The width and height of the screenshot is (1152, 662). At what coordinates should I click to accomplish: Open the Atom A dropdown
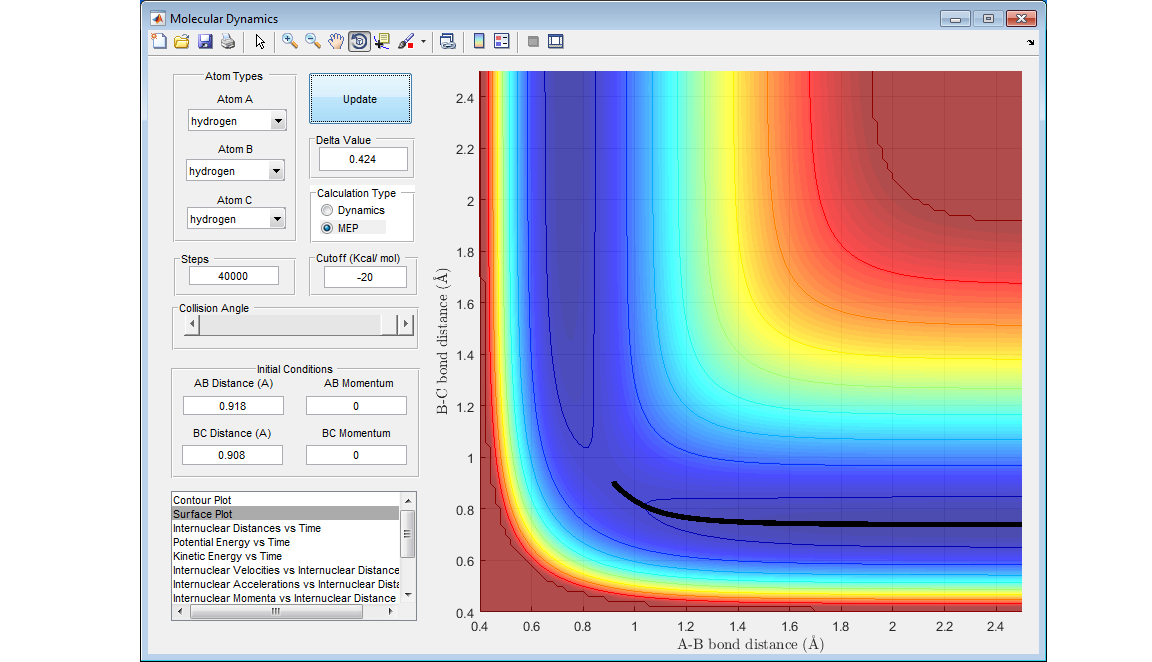[x=277, y=121]
